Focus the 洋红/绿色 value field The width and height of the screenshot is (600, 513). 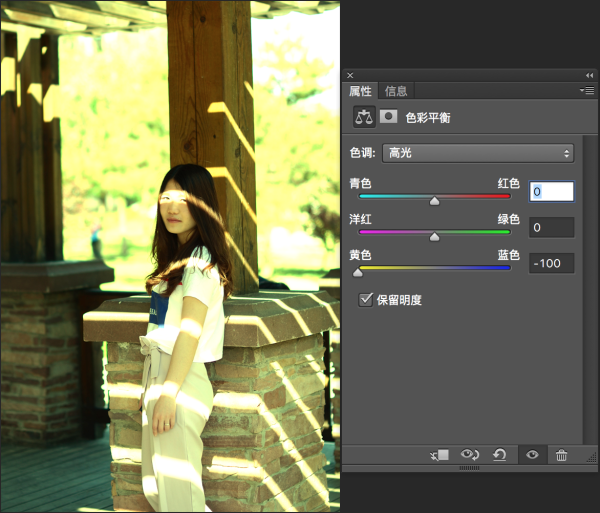(x=551, y=228)
